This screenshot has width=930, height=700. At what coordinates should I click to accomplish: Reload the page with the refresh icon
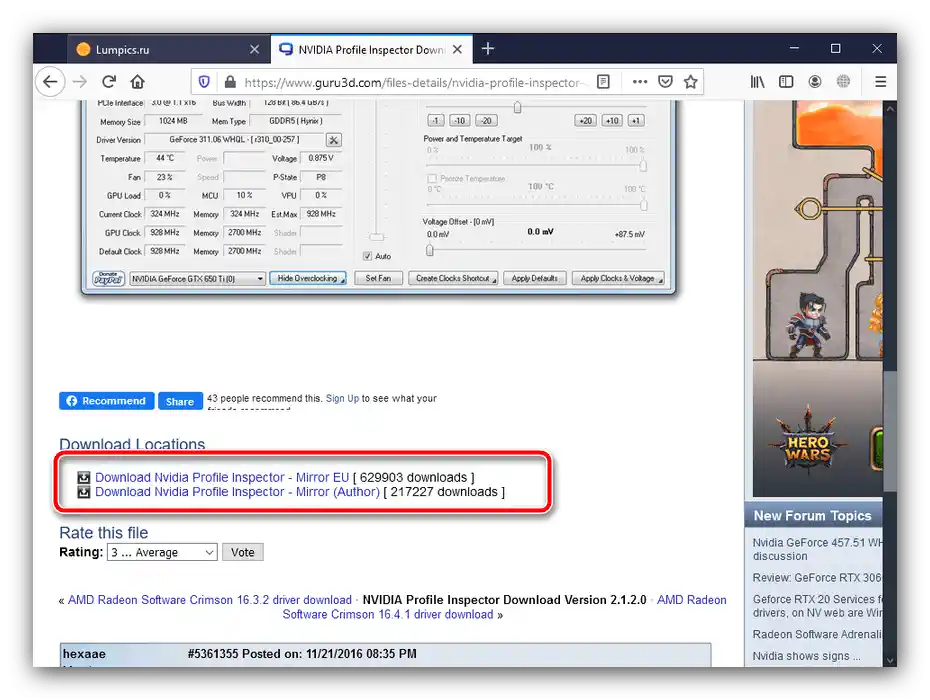(109, 82)
